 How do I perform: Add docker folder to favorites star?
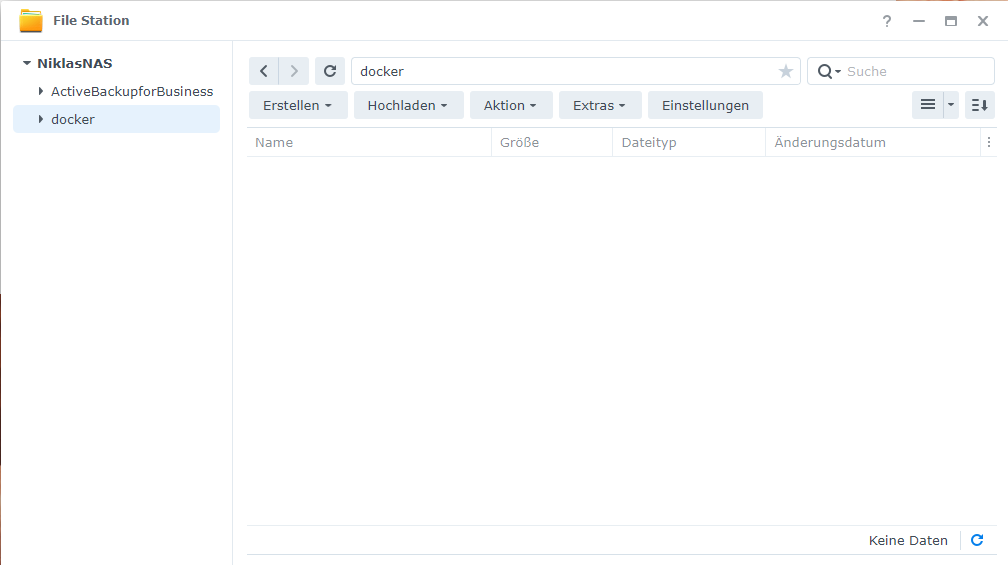786,71
